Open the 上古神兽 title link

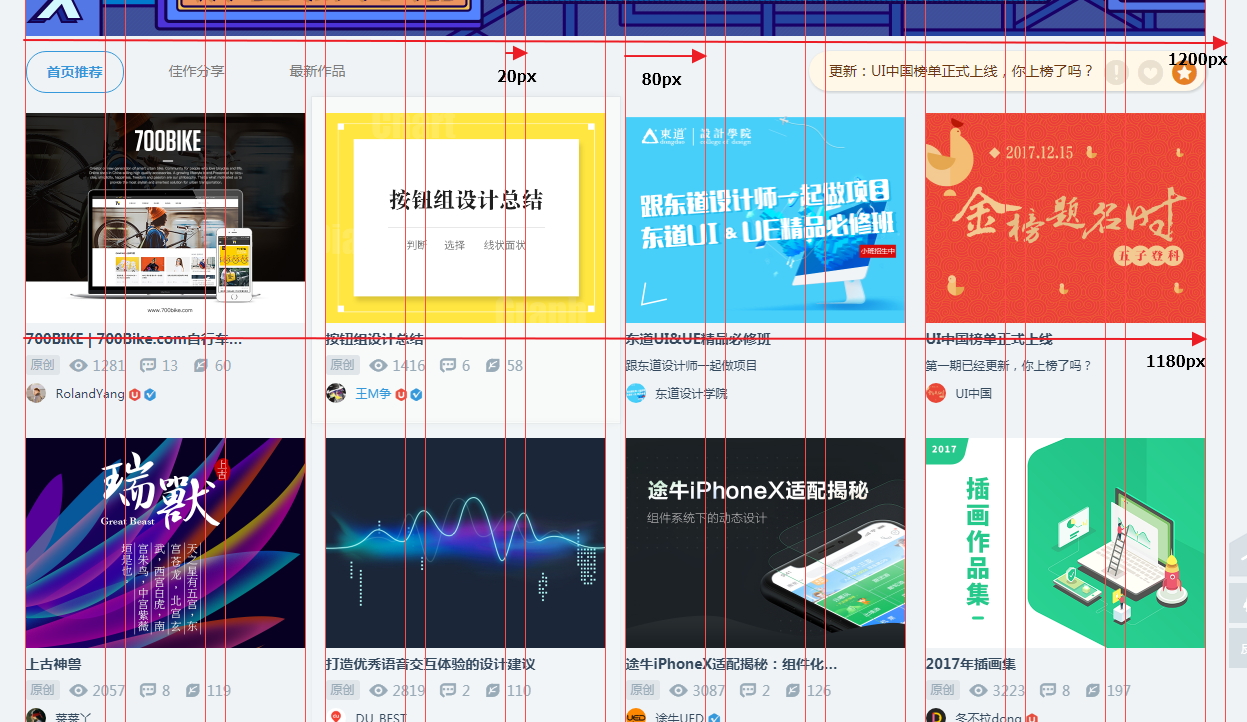[54, 664]
